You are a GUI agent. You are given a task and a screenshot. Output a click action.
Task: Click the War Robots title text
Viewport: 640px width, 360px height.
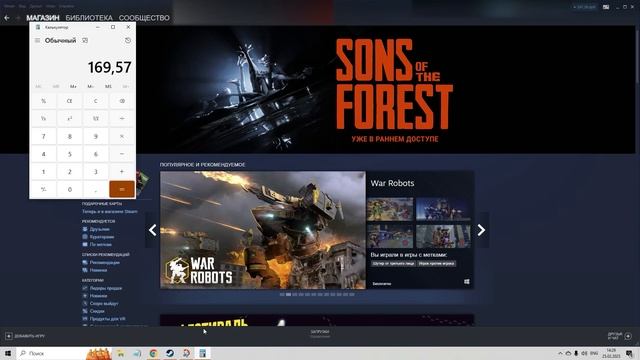392,183
